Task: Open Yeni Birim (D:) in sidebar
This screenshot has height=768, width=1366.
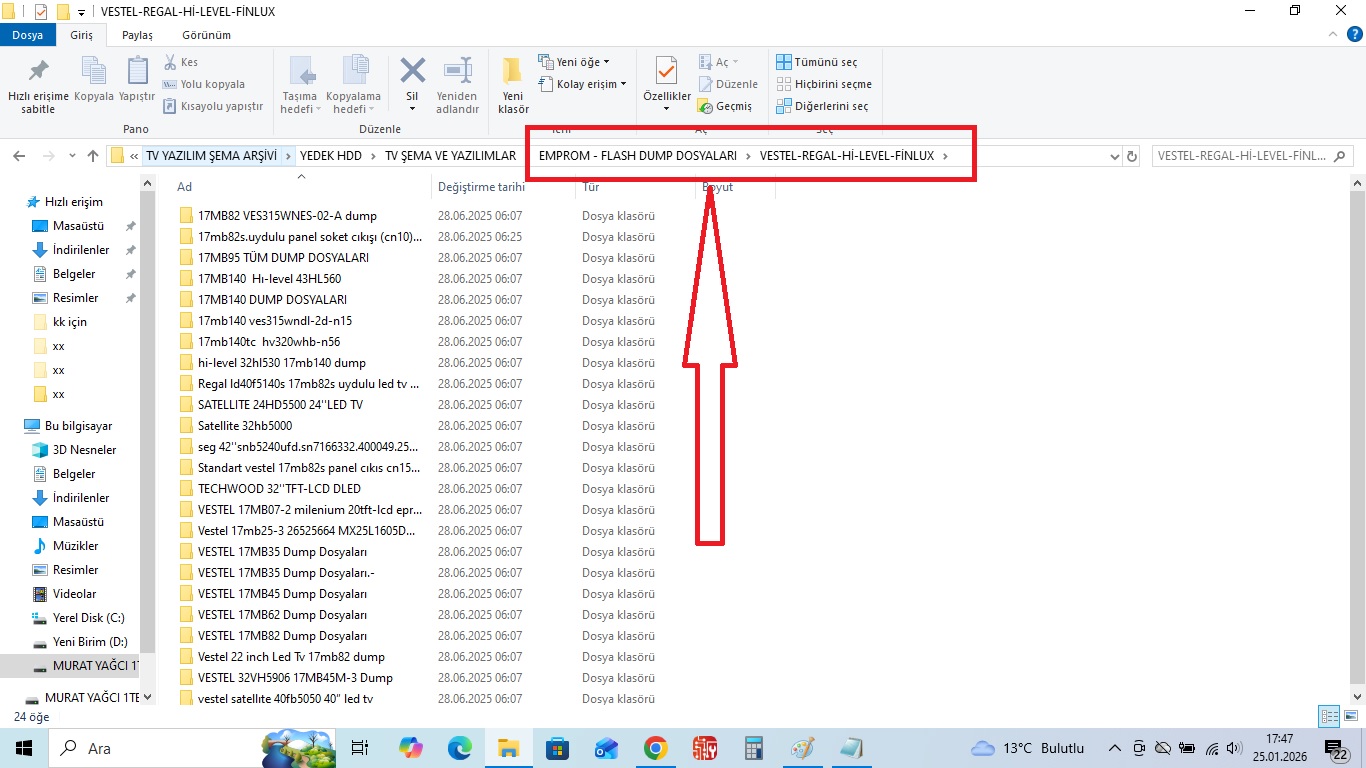Action: click(x=90, y=642)
